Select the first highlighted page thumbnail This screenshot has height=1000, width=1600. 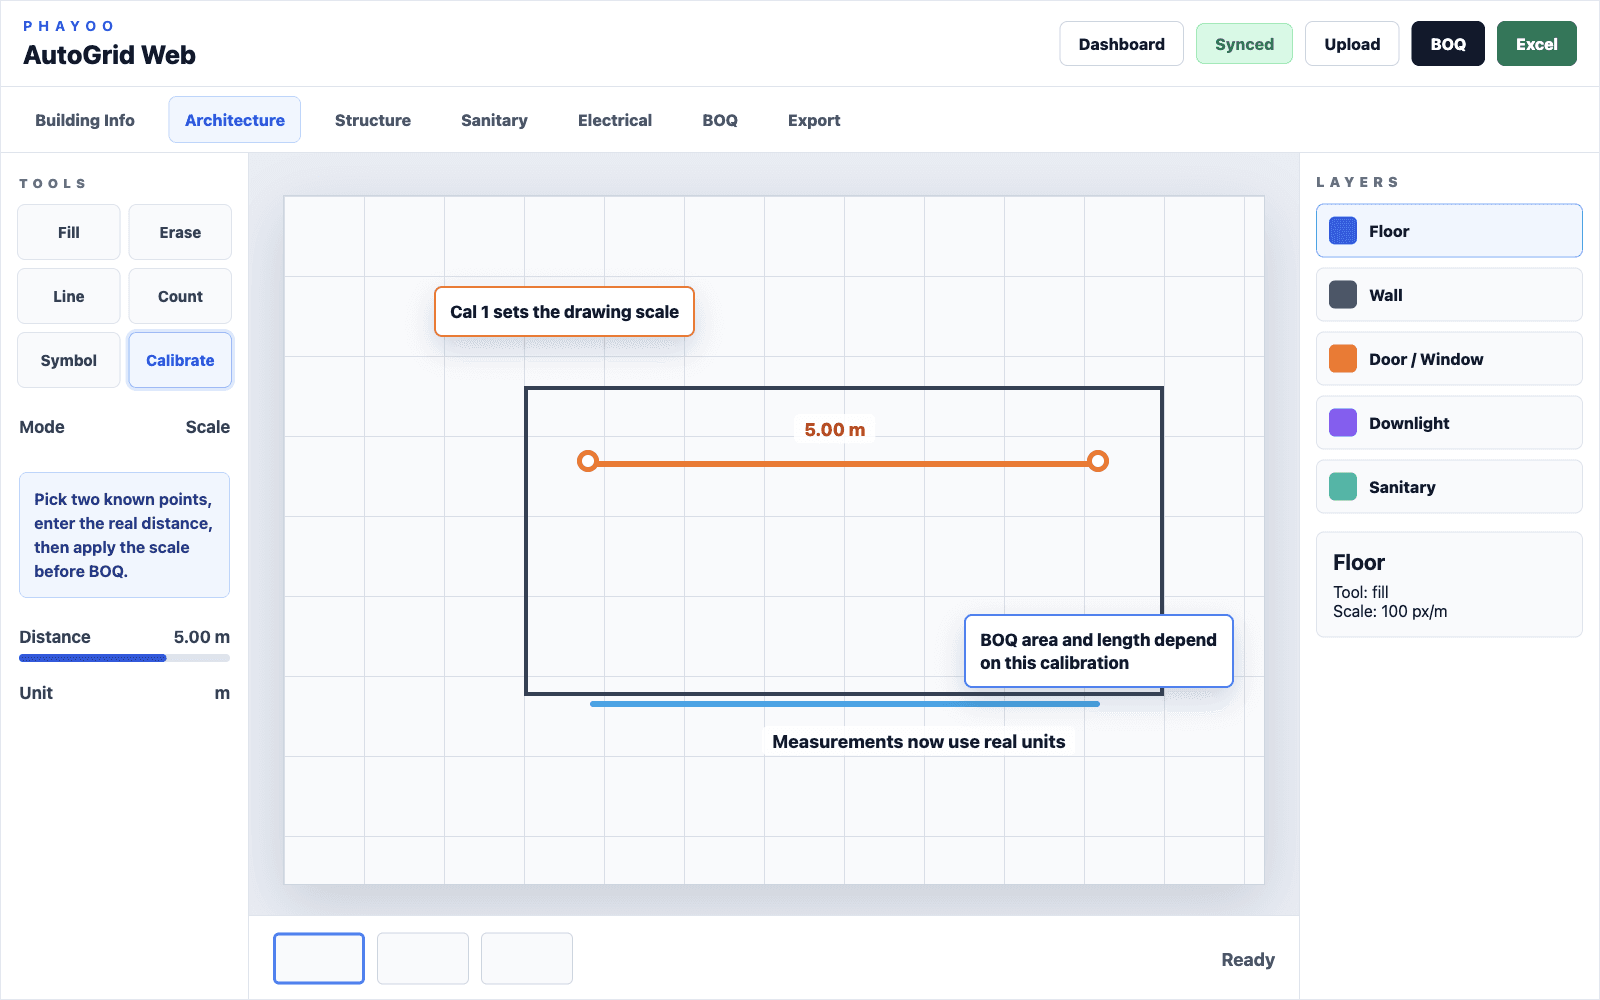pos(319,958)
